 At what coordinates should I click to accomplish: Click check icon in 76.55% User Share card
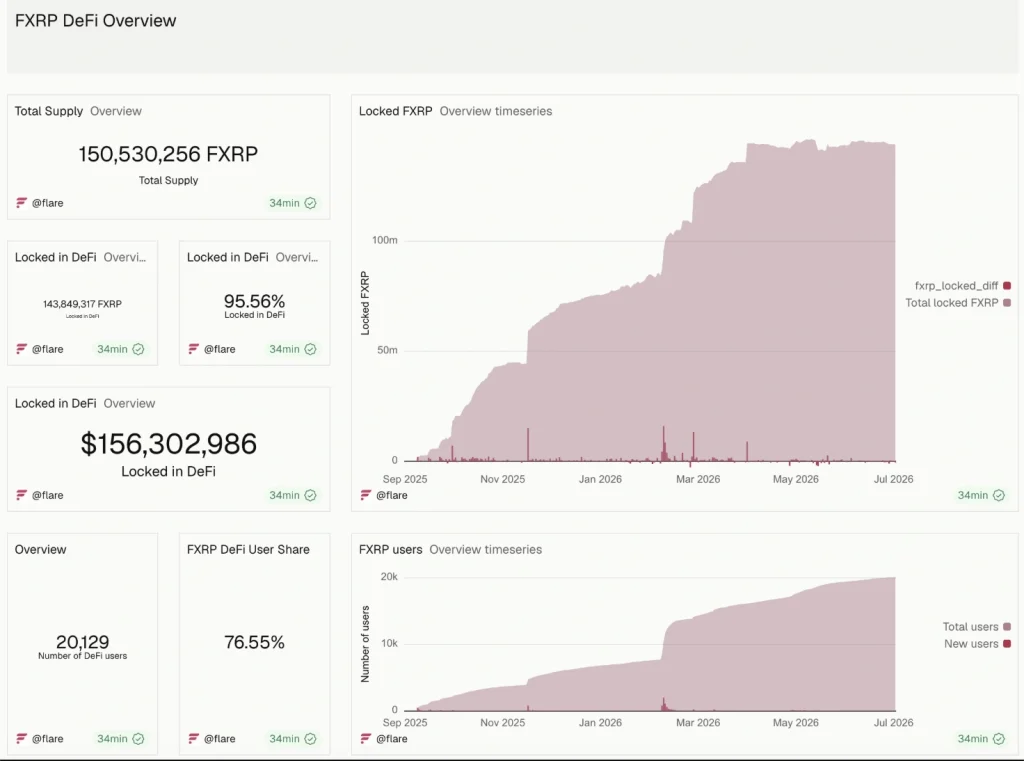point(311,739)
